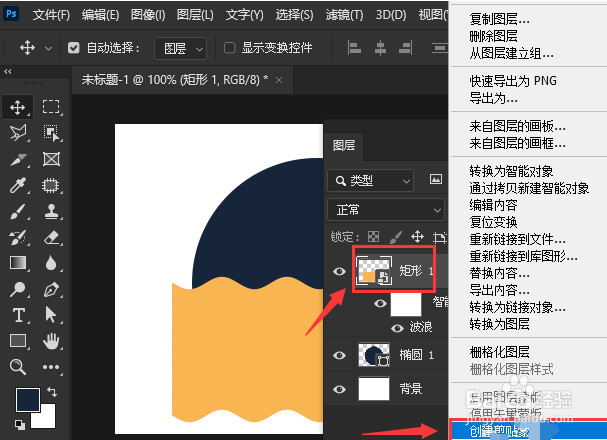Screen dimensions: 607x440
Task: Switch to the 图层 panel tab
Action: tap(344, 146)
